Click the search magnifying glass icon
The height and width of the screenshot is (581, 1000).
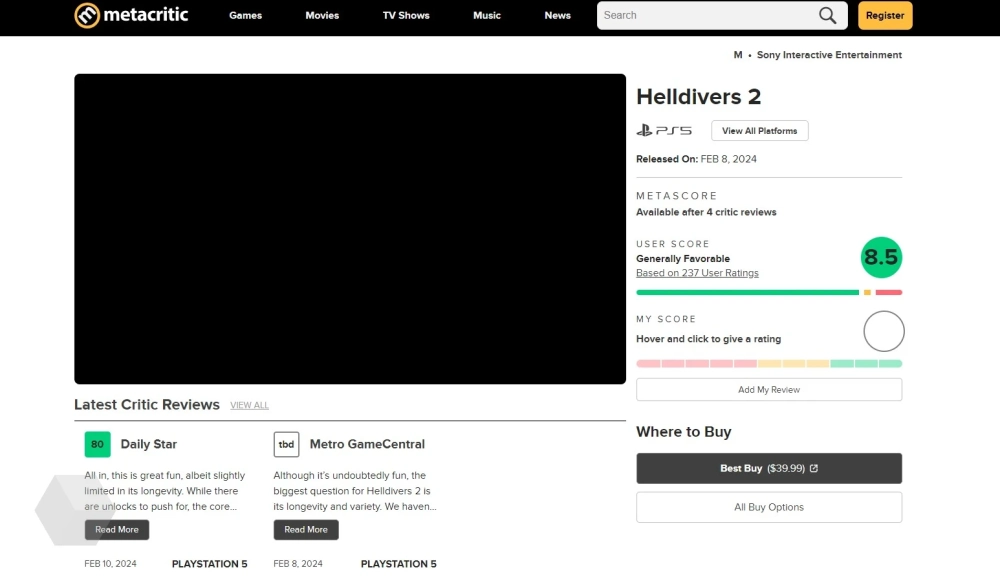coord(827,15)
